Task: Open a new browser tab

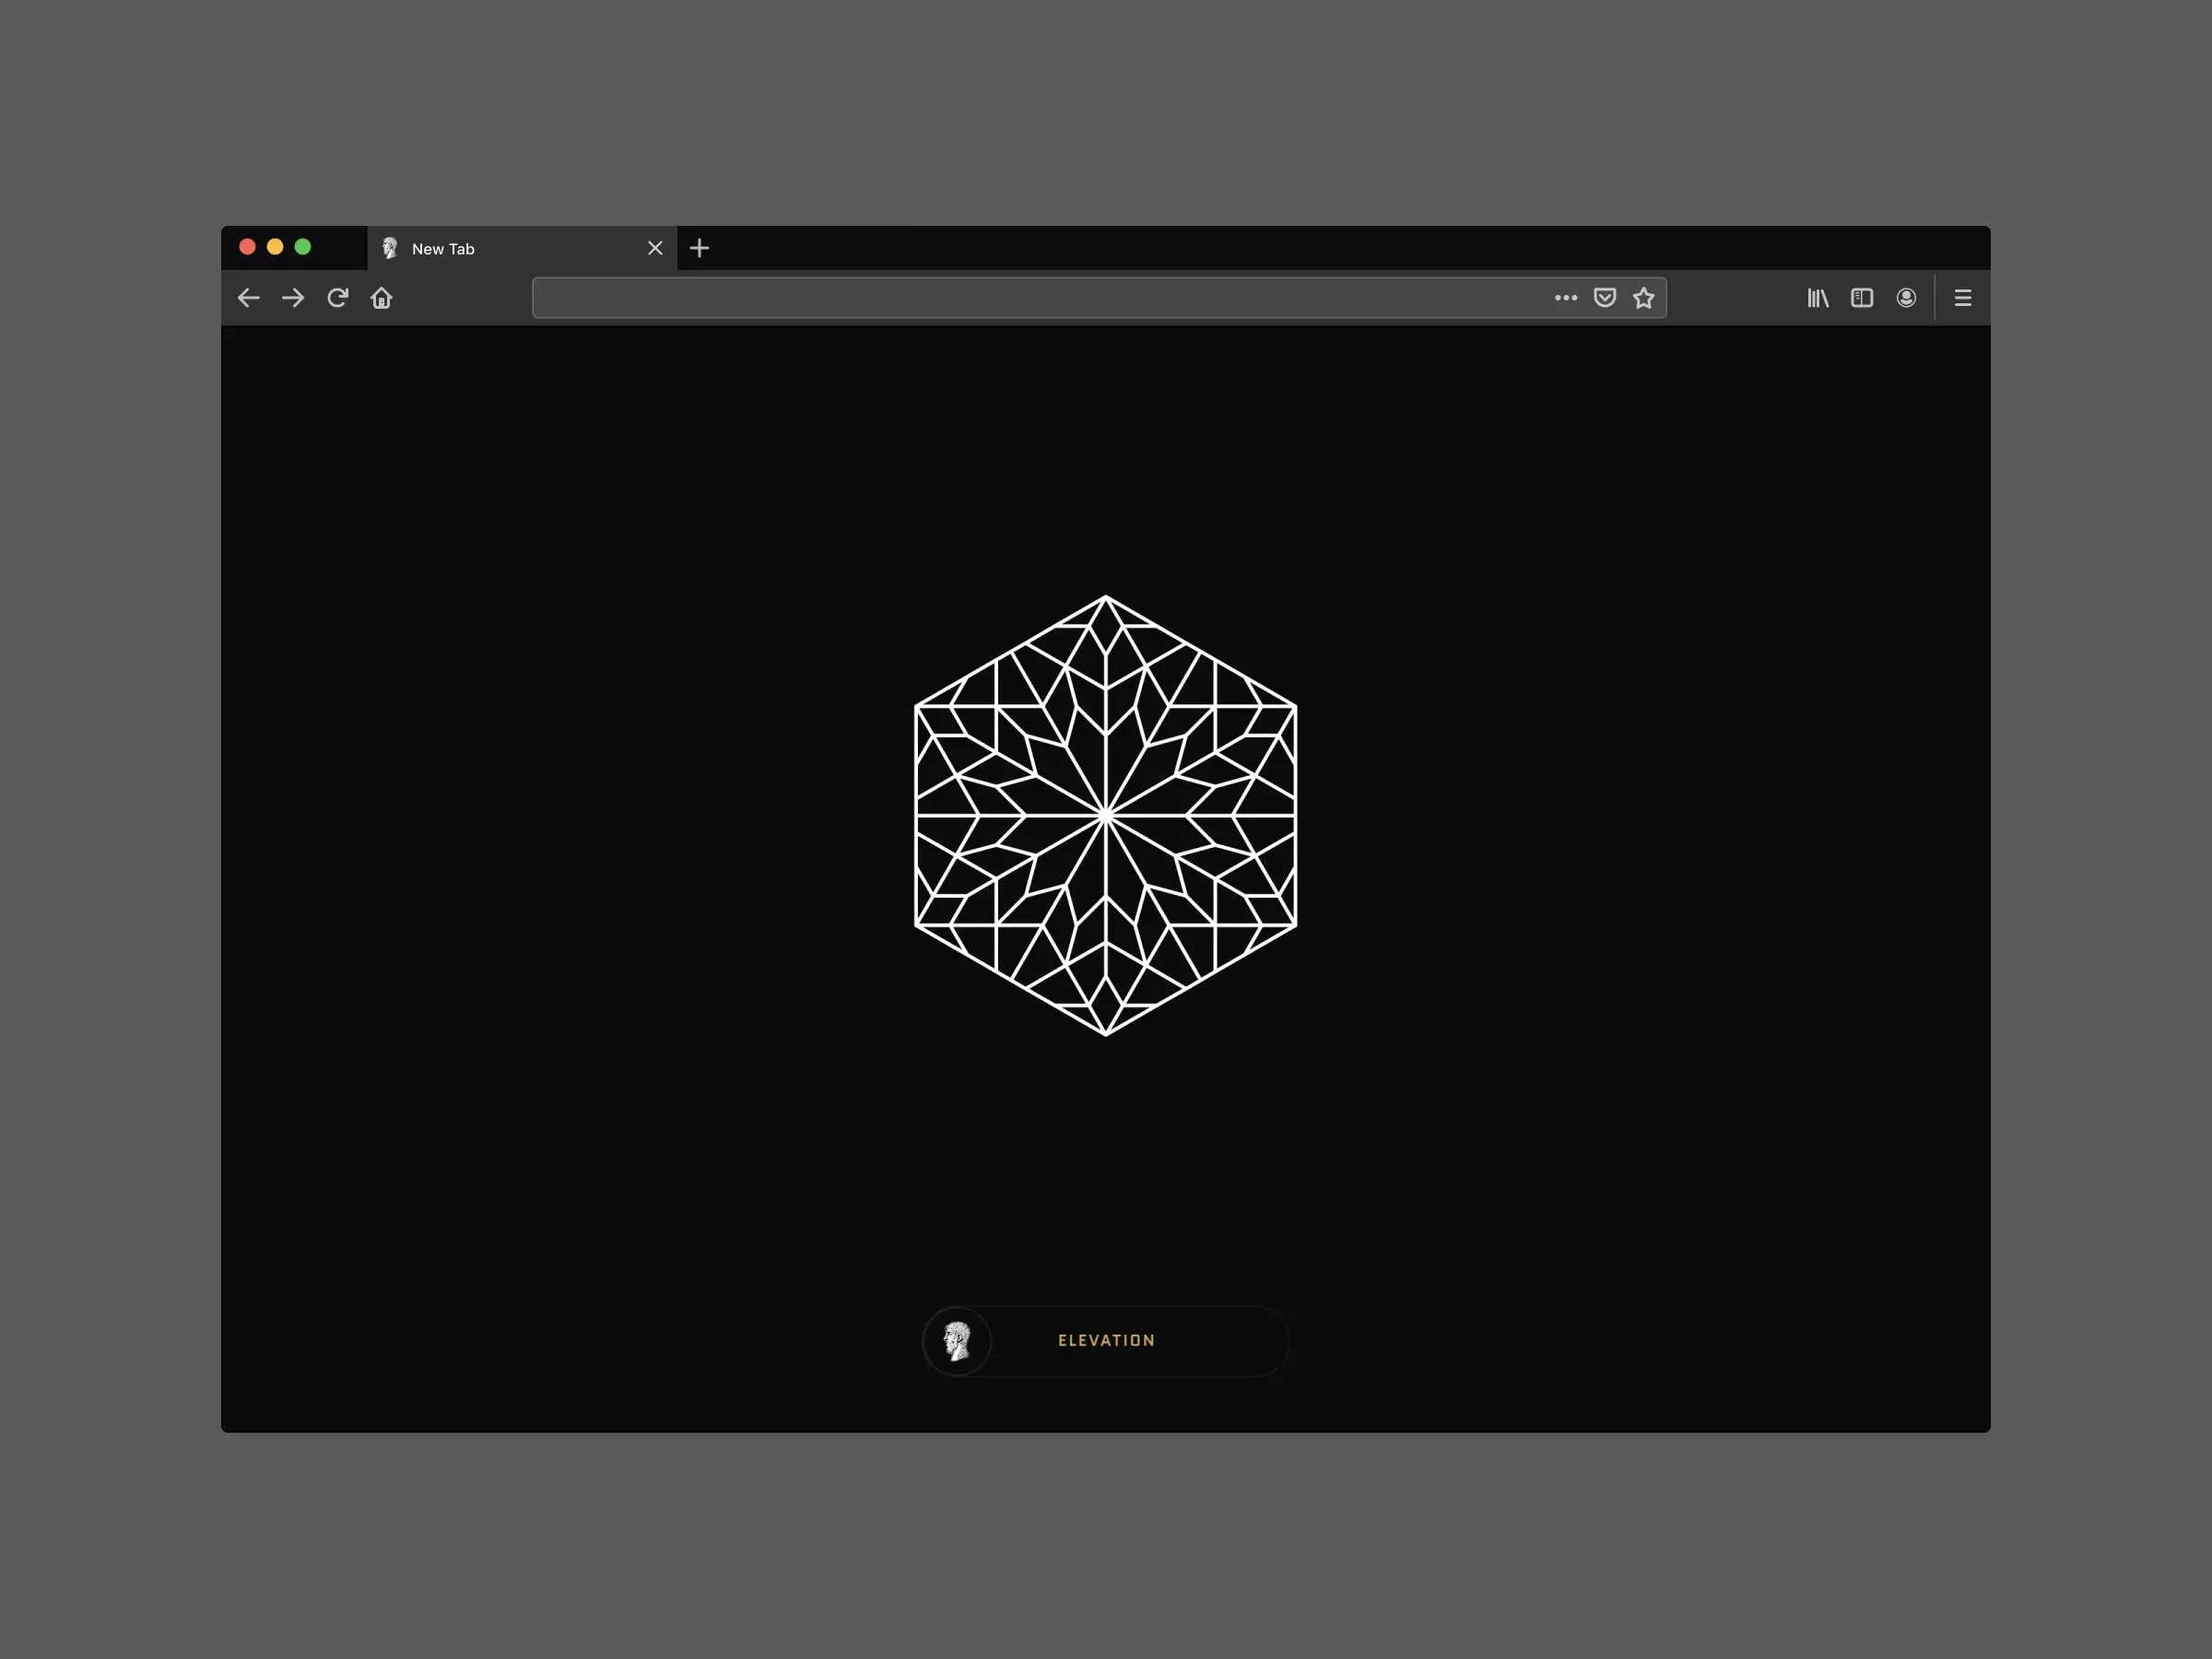Action: pos(699,248)
